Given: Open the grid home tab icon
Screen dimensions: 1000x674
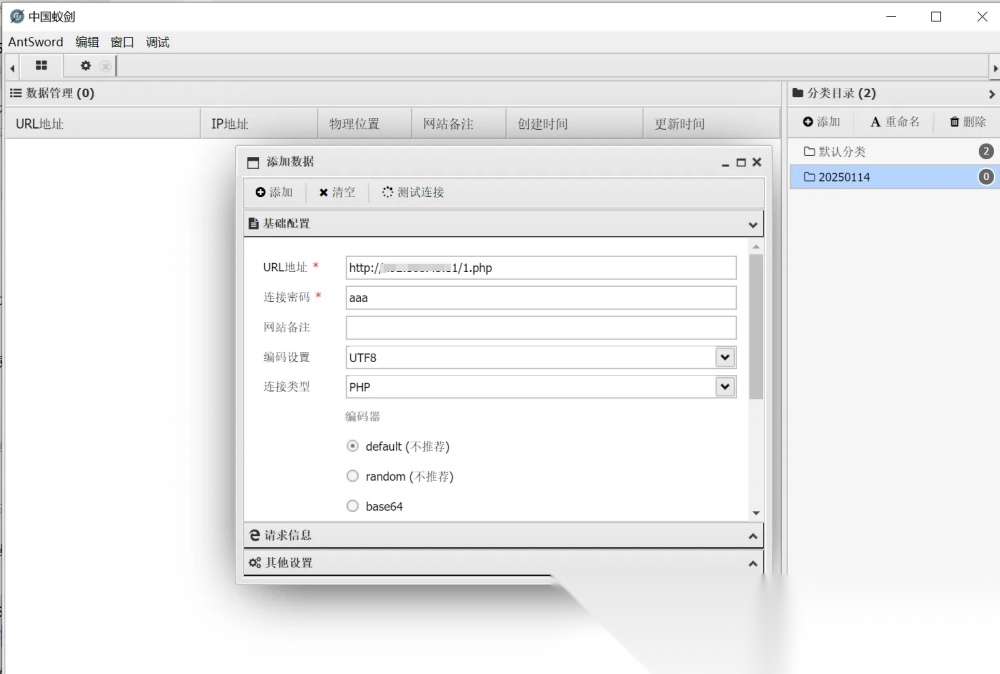Looking at the screenshot, I should (41, 65).
